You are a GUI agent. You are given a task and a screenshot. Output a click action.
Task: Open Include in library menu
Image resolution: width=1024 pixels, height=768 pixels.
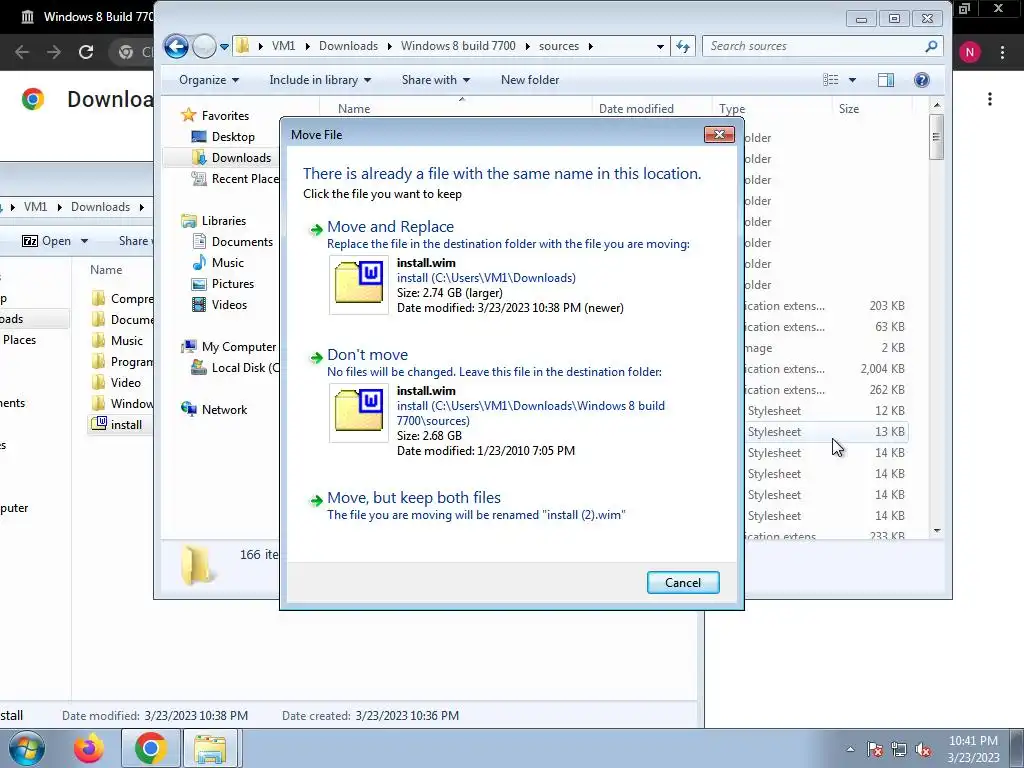coord(320,80)
